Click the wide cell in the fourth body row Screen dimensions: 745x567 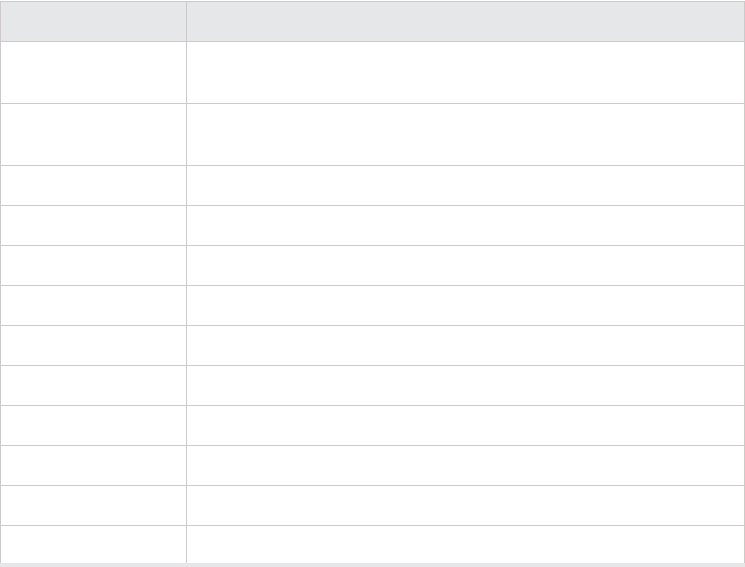(465, 225)
